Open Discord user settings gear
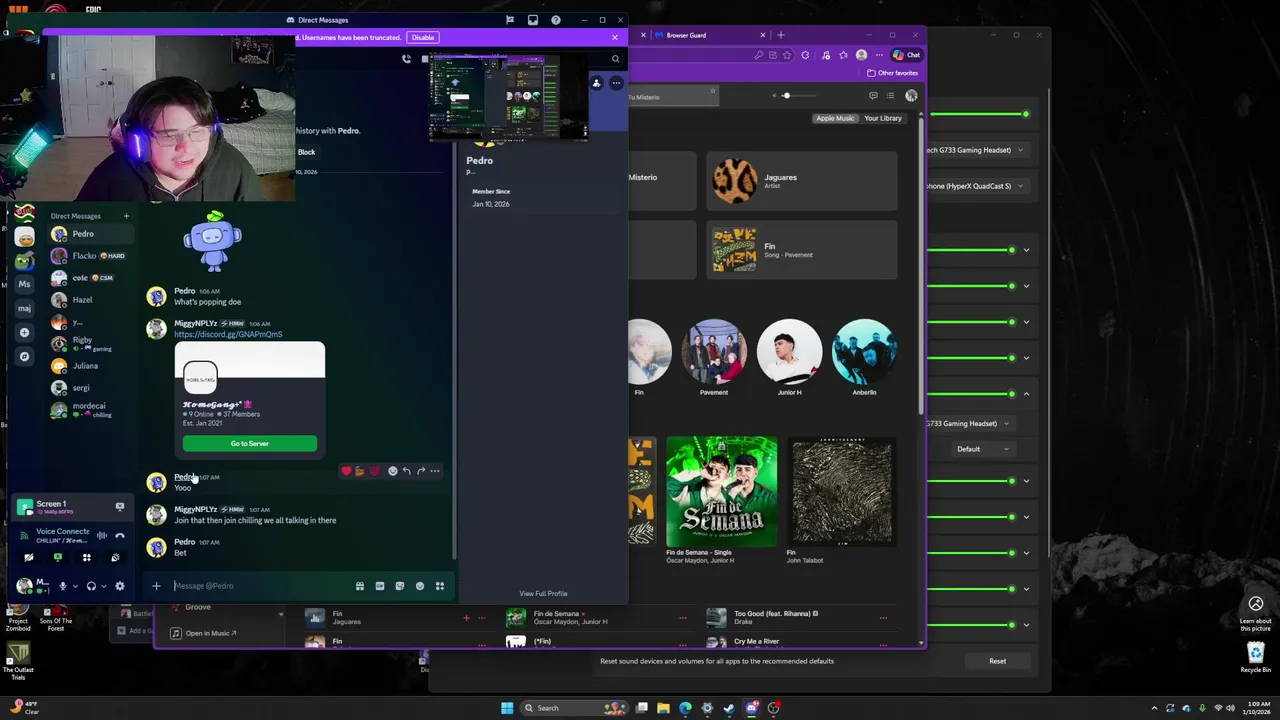The height and width of the screenshot is (720, 1280). click(x=120, y=586)
